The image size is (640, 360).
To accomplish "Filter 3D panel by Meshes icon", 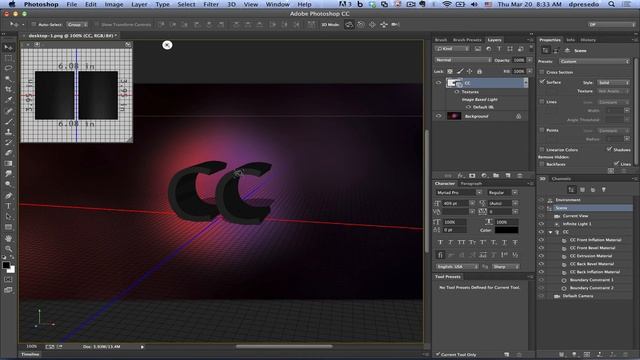I will click(582, 190).
